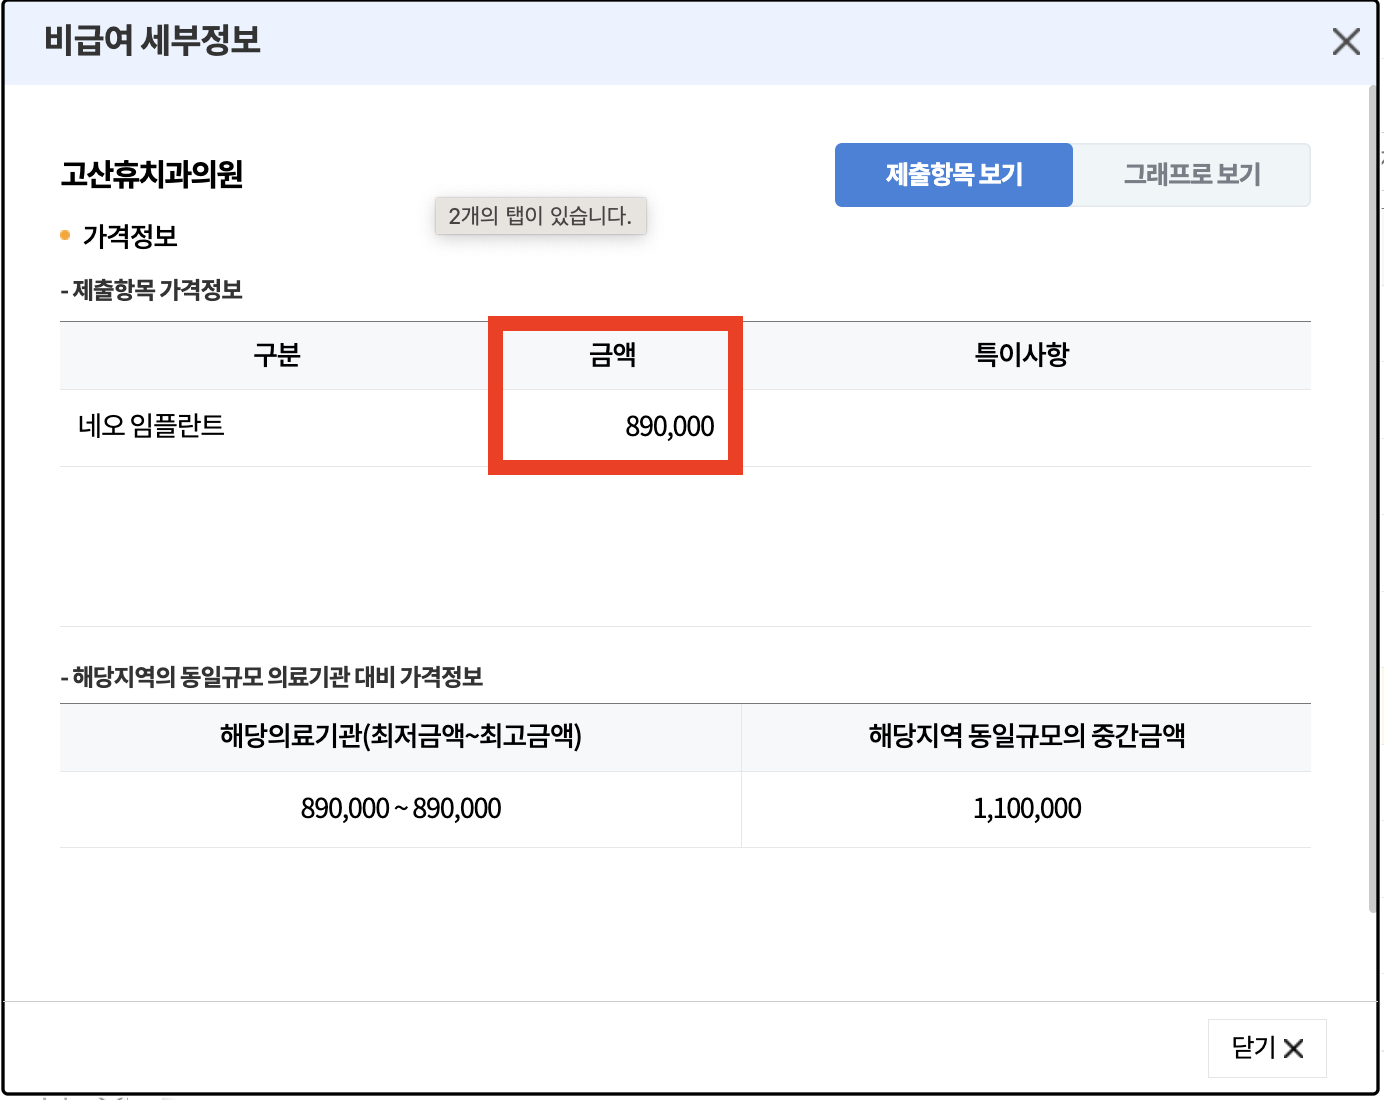The height and width of the screenshot is (1100, 1384).
Task: Select the 890,000 ~ 890,000 price range value
Action: click(400, 808)
